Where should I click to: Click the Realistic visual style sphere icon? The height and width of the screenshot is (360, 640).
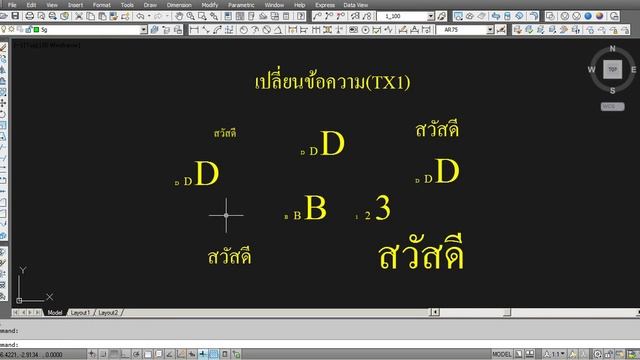point(599,16)
